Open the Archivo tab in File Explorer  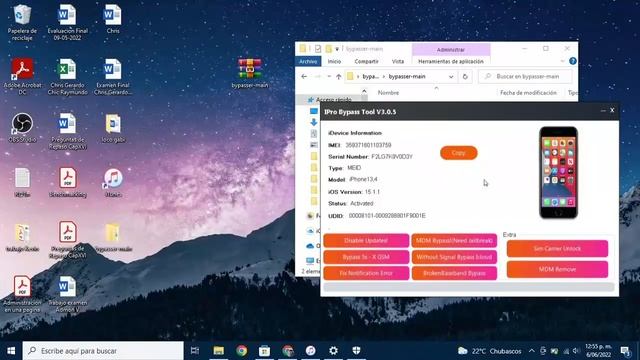(x=308, y=61)
